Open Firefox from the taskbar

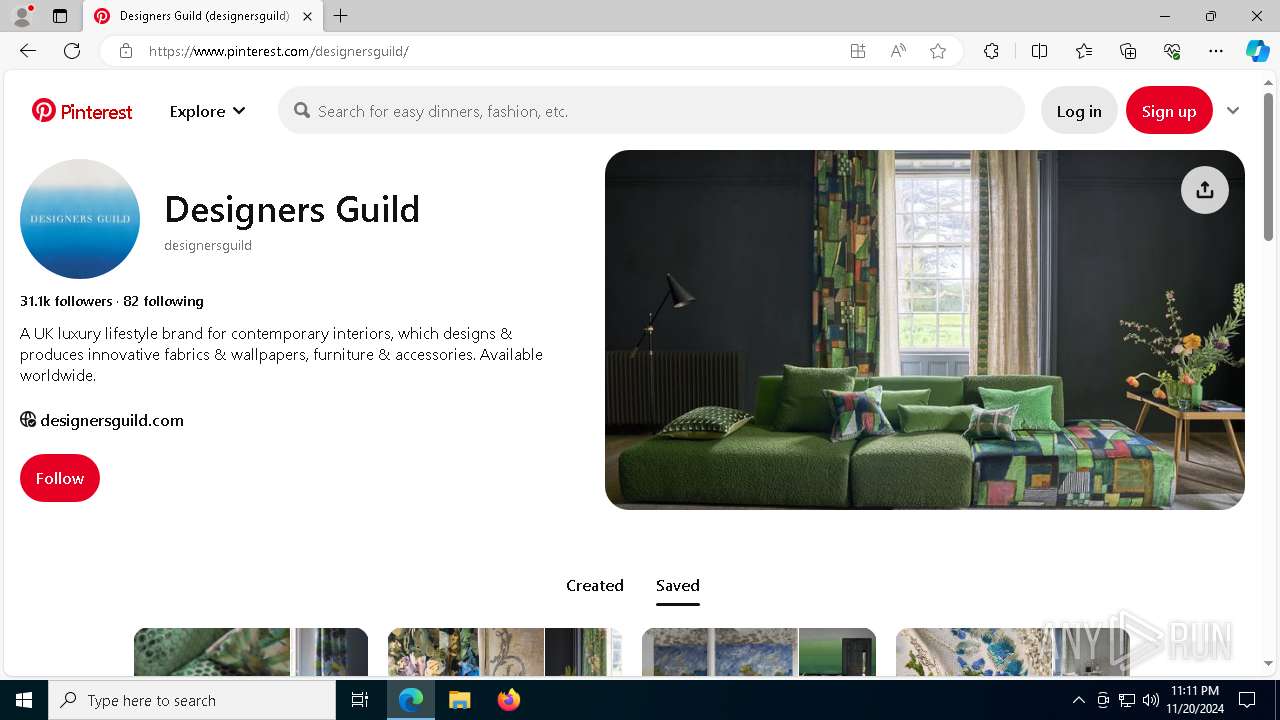coord(508,700)
